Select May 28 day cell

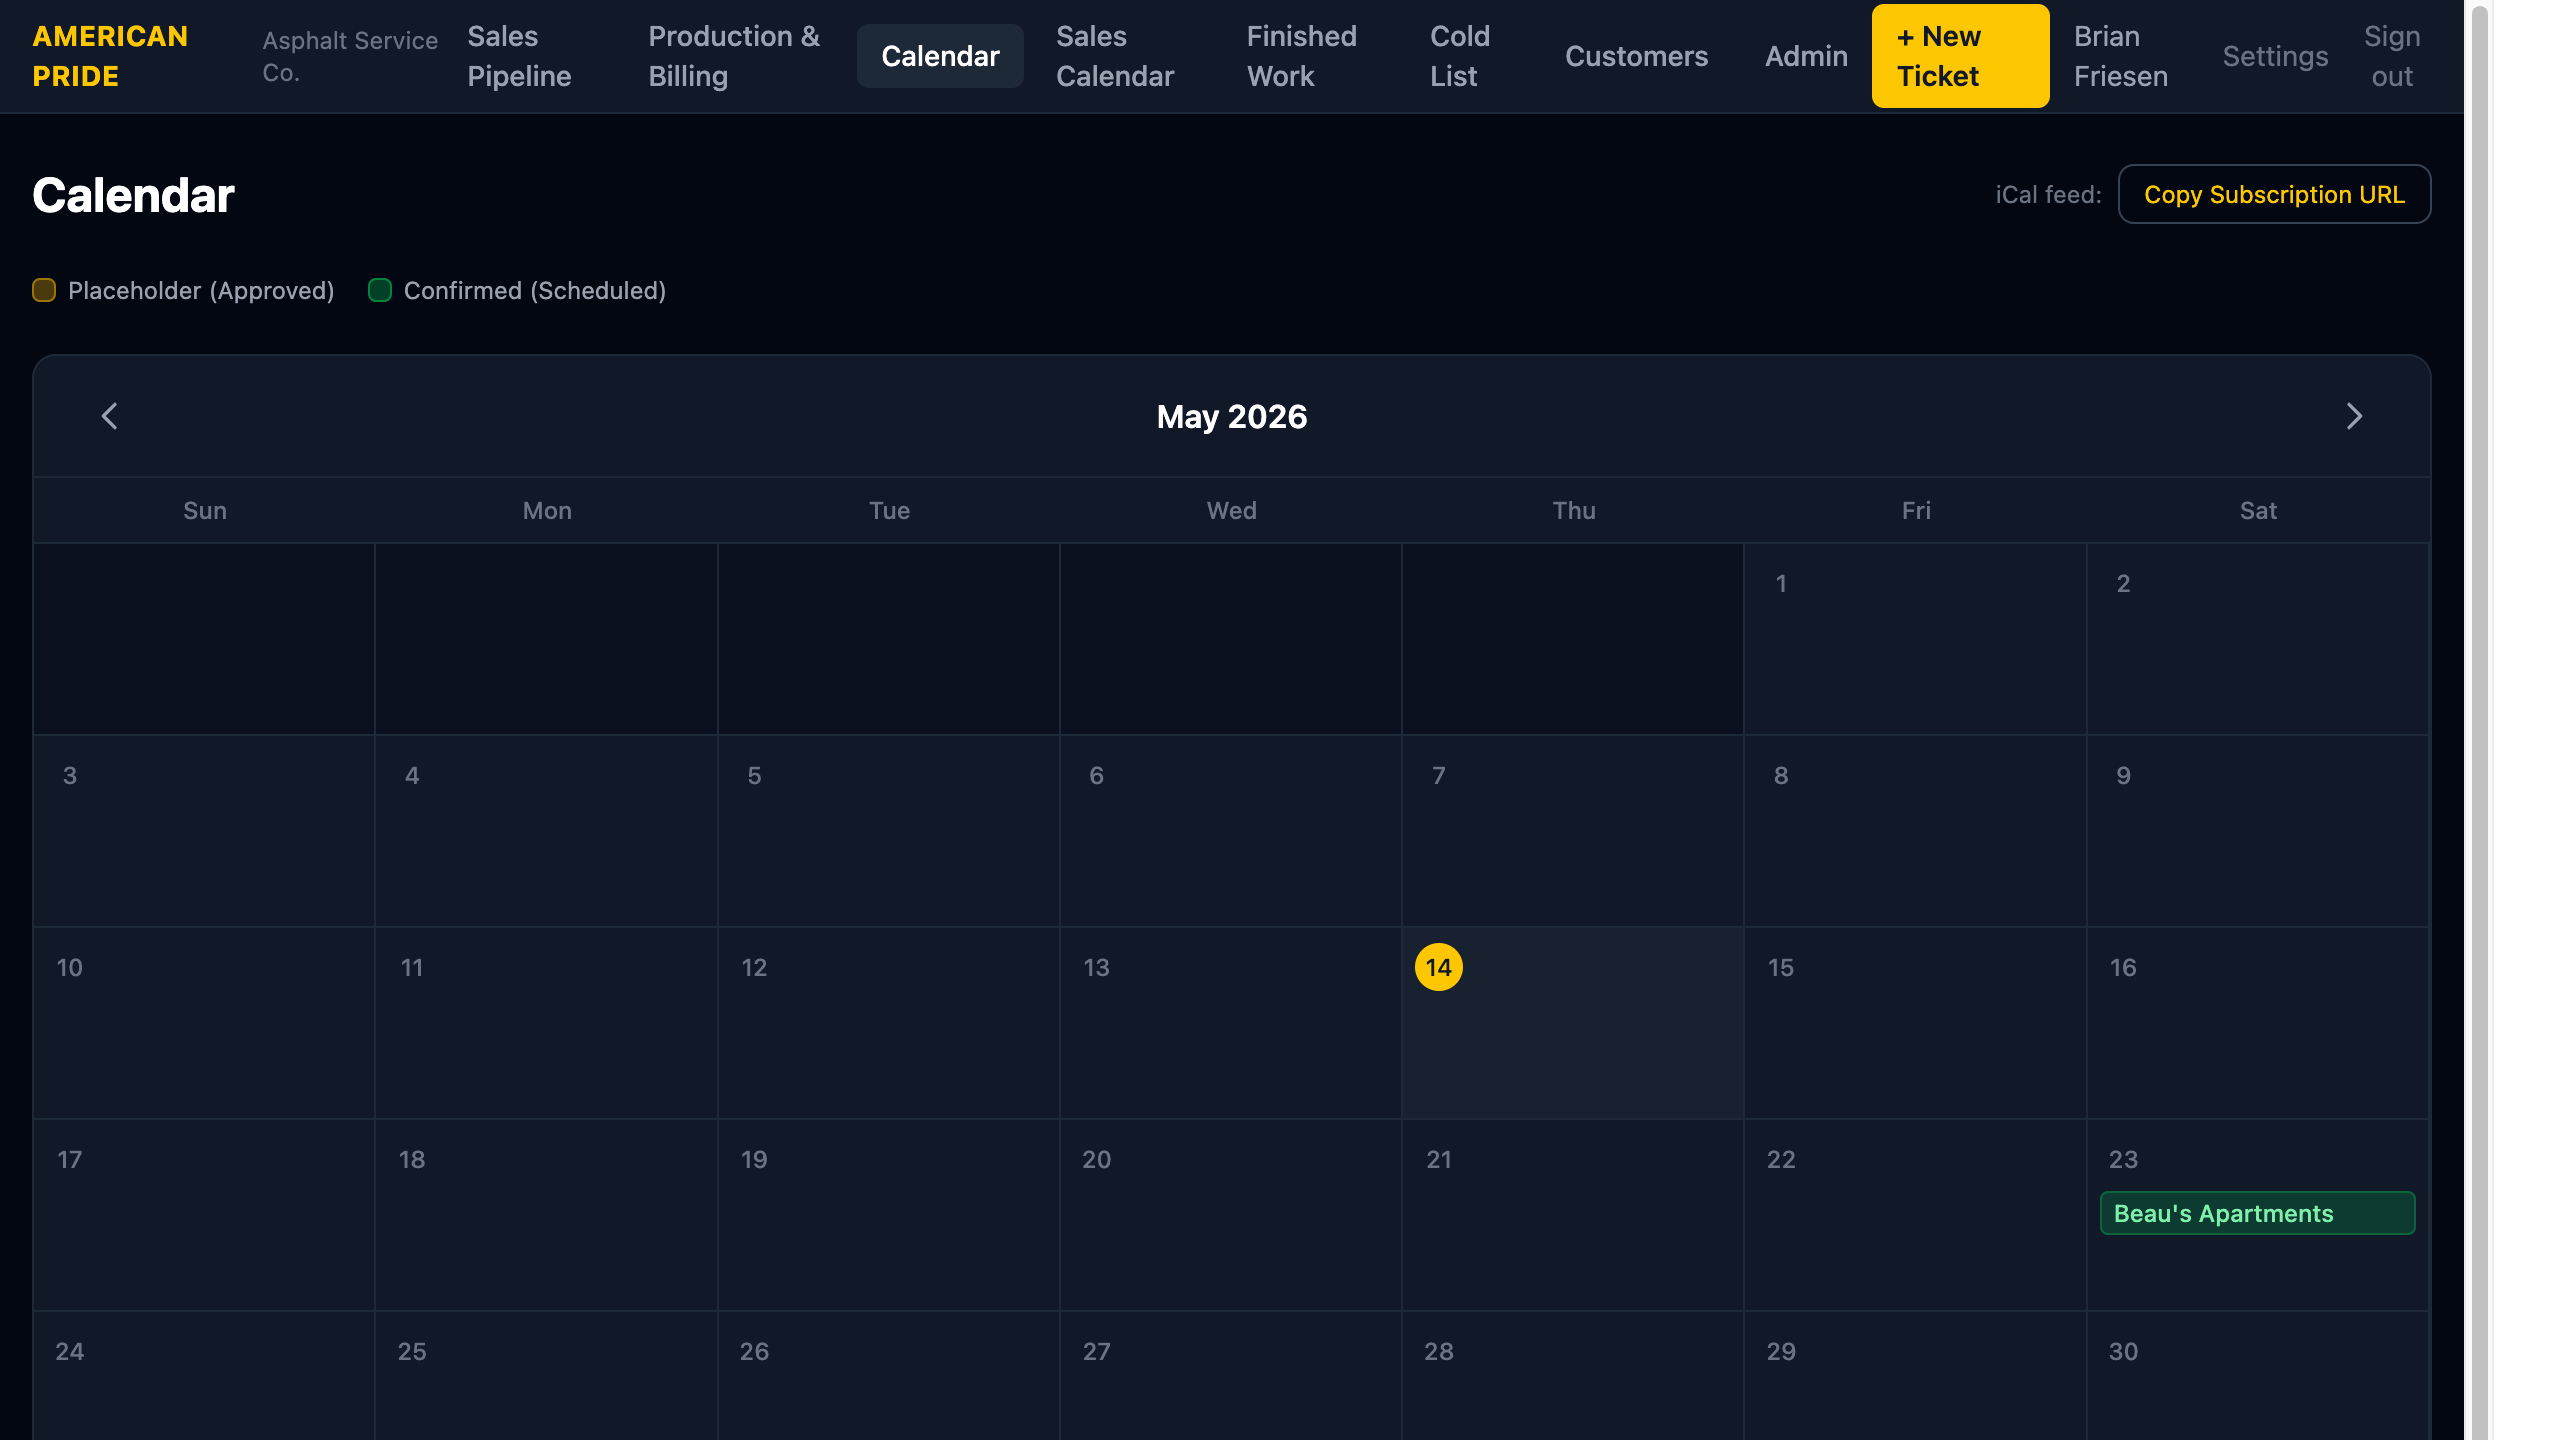pos(1572,1376)
